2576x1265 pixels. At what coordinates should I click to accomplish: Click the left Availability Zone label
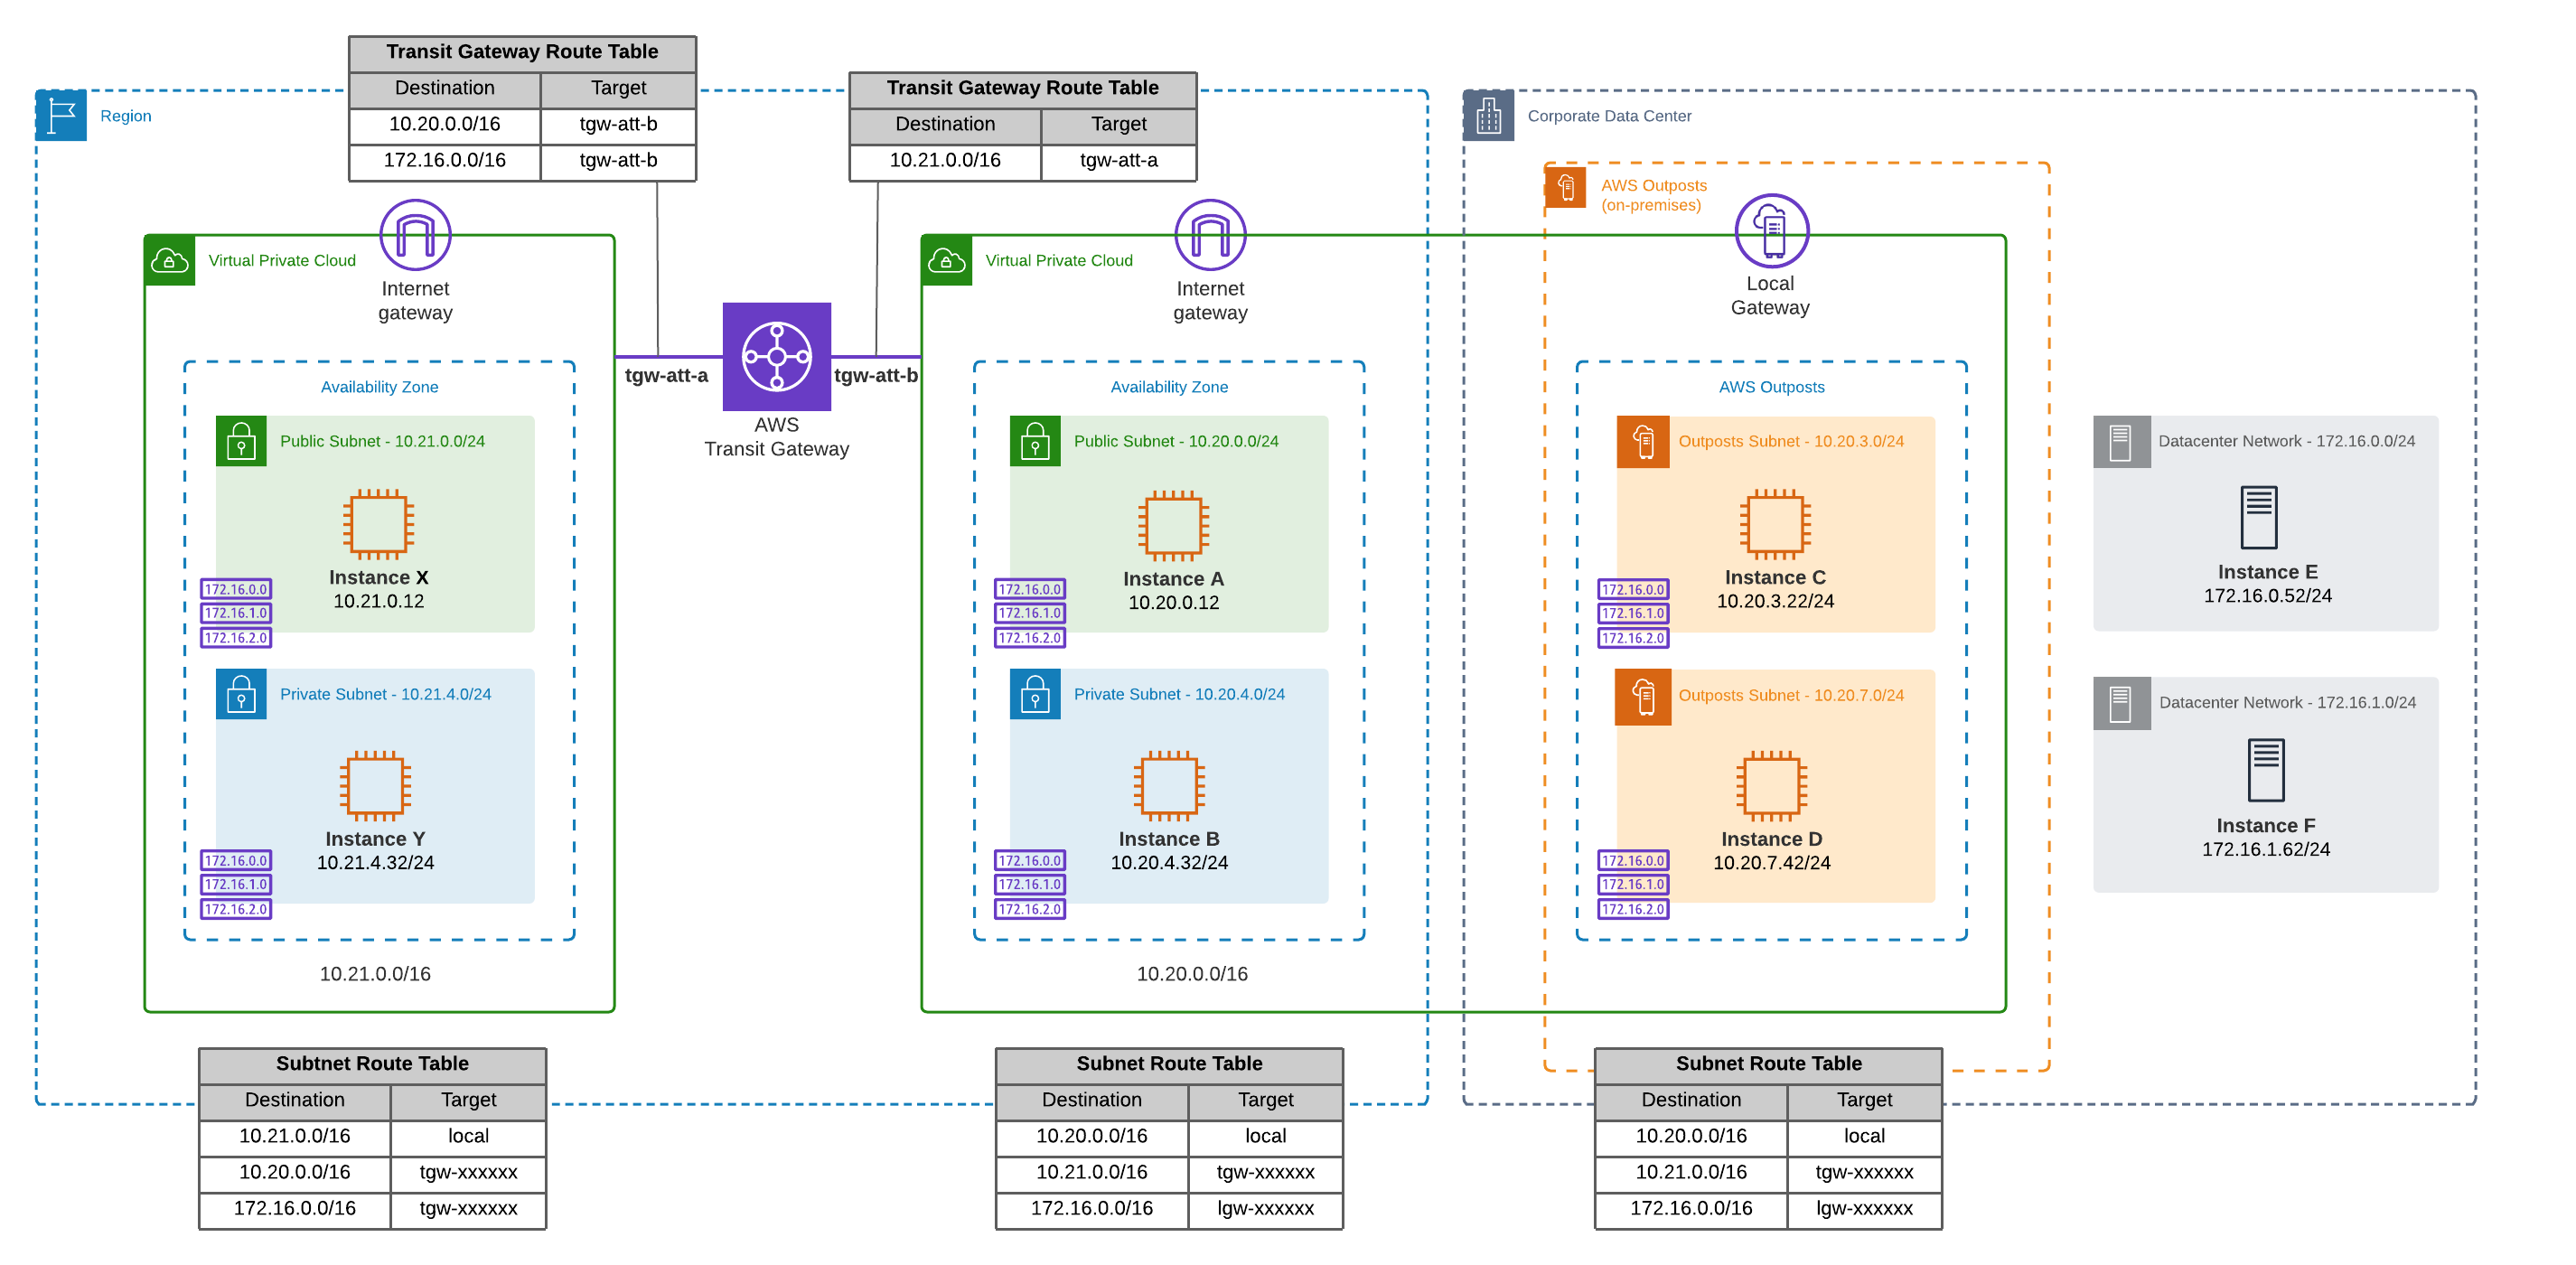[x=379, y=387]
